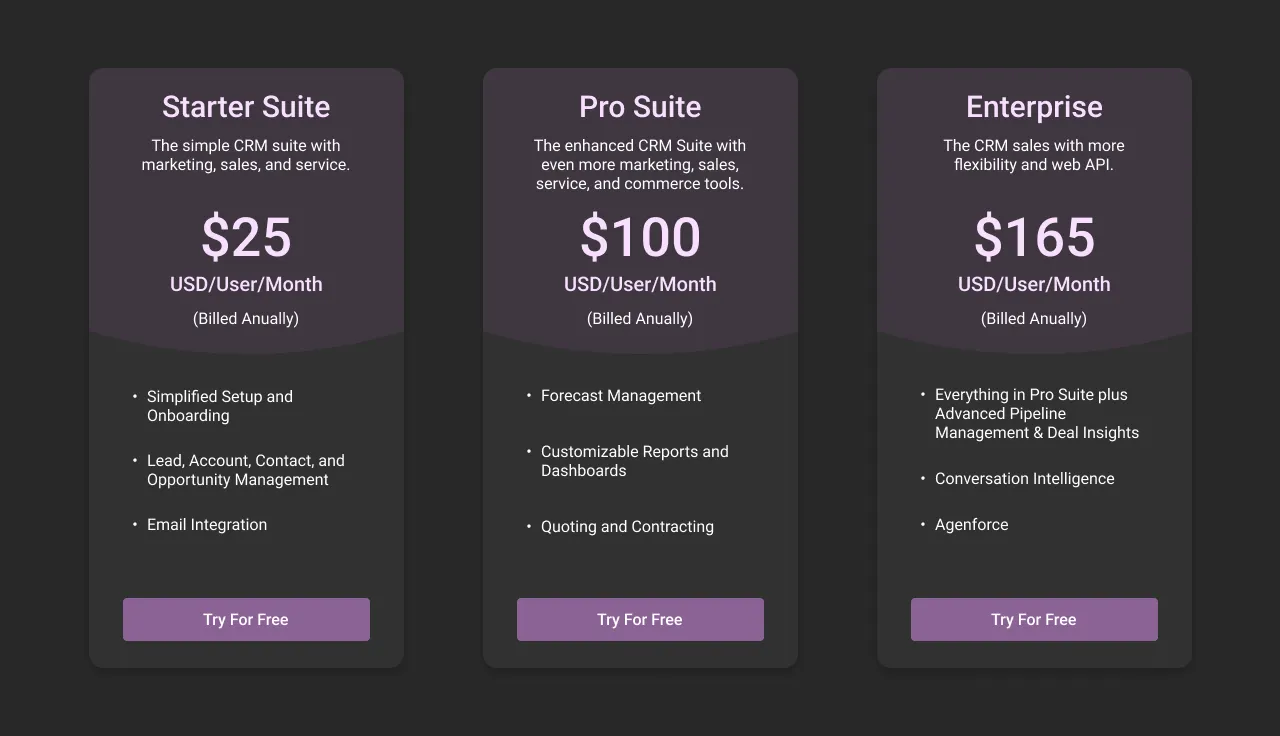The height and width of the screenshot is (736, 1280).
Task: Click the Try For Free button under Starter Suite
Action: [246, 619]
